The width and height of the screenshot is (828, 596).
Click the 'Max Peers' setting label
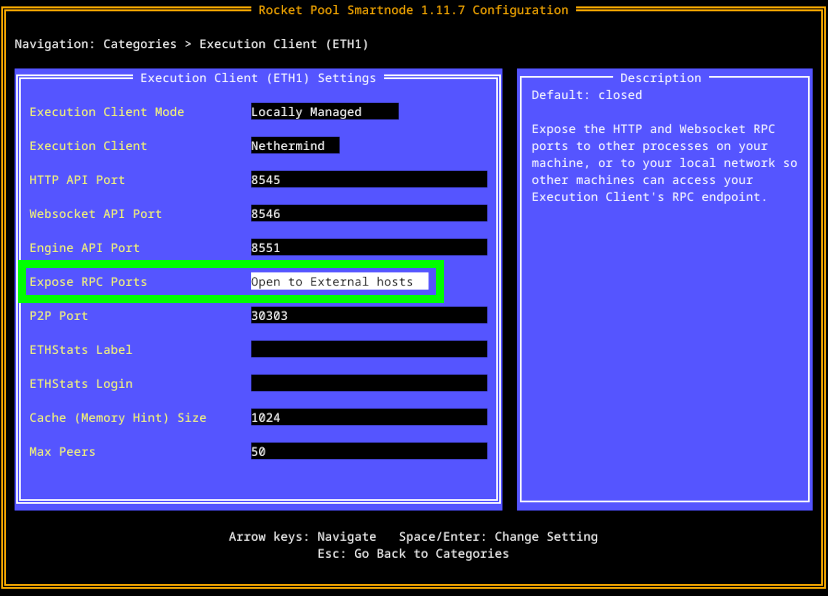click(62, 452)
